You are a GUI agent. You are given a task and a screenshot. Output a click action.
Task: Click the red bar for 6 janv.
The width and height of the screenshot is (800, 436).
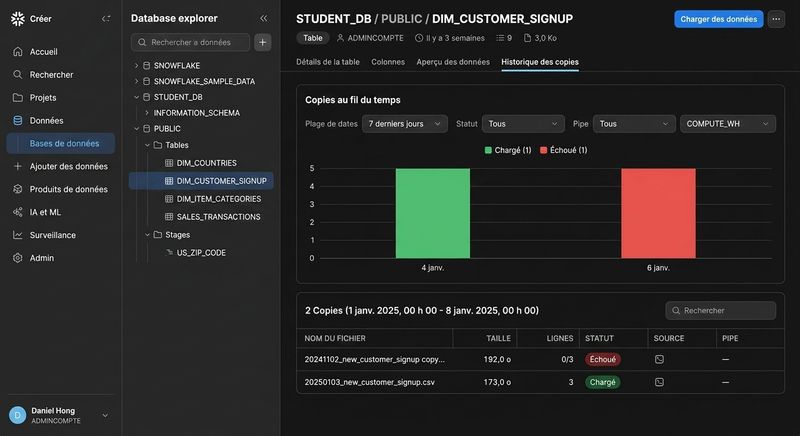click(x=658, y=213)
